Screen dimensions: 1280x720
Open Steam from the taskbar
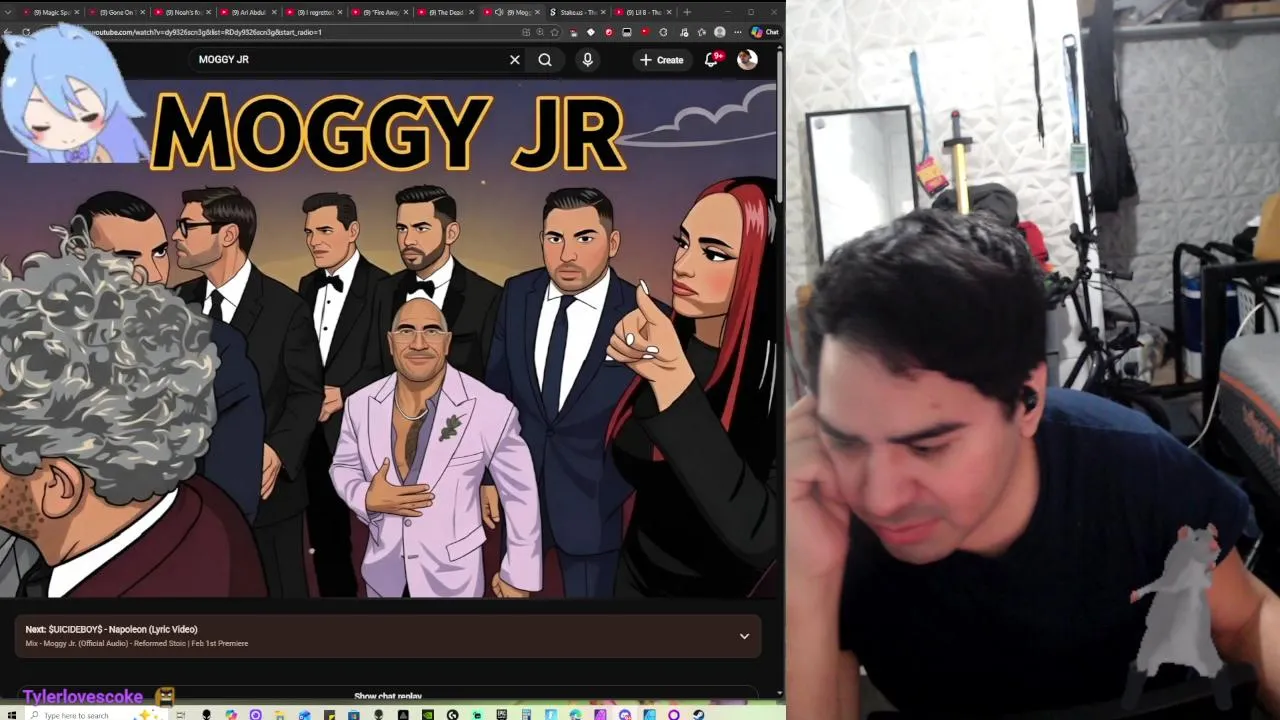pyautogui.click(x=698, y=715)
